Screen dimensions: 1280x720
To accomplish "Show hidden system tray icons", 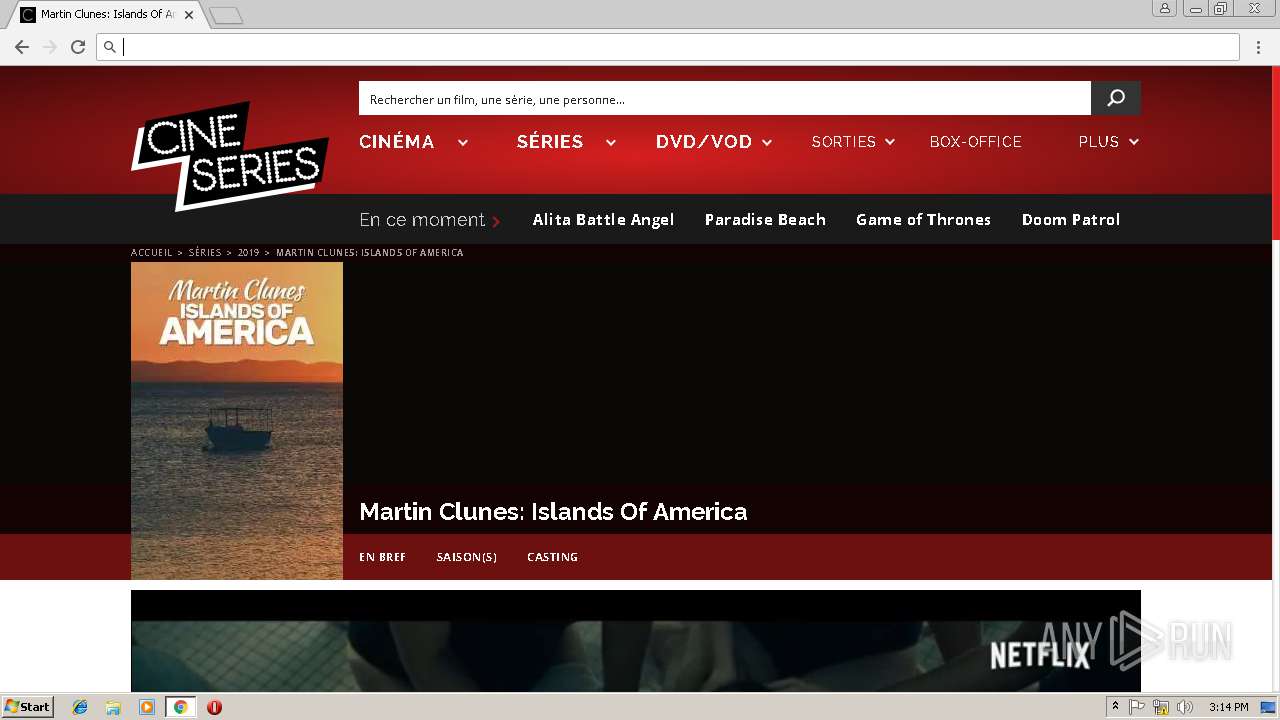I will (1115, 707).
